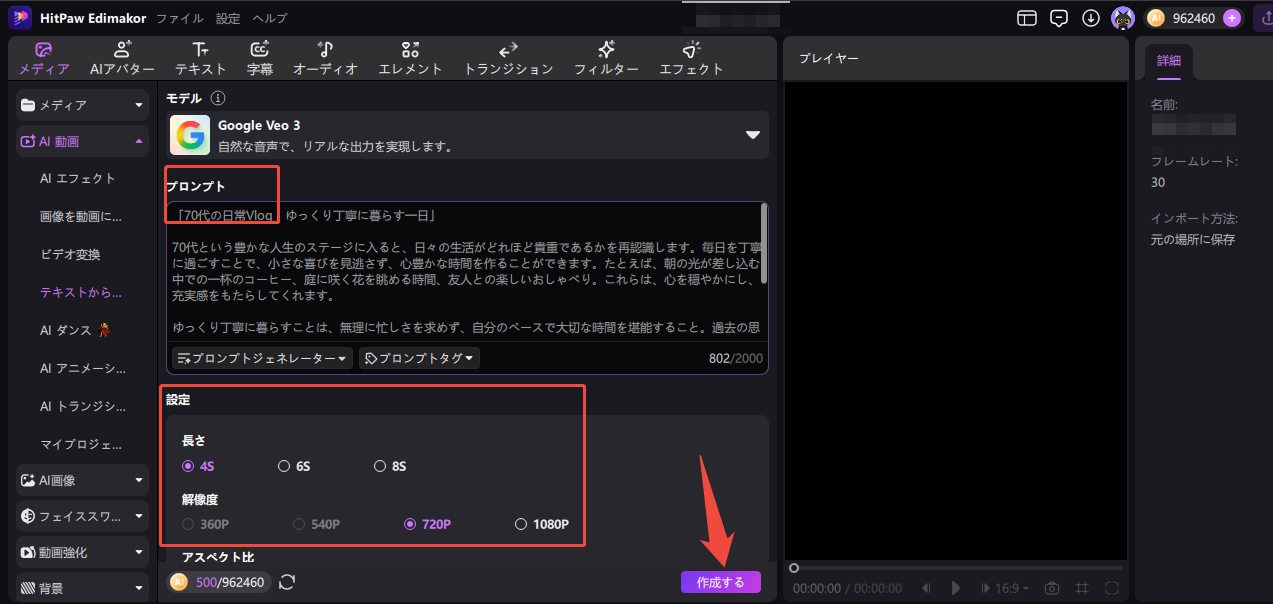Image resolution: width=1273 pixels, height=604 pixels.
Task: Switch to the フィルター tool
Action: (x=605, y=58)
